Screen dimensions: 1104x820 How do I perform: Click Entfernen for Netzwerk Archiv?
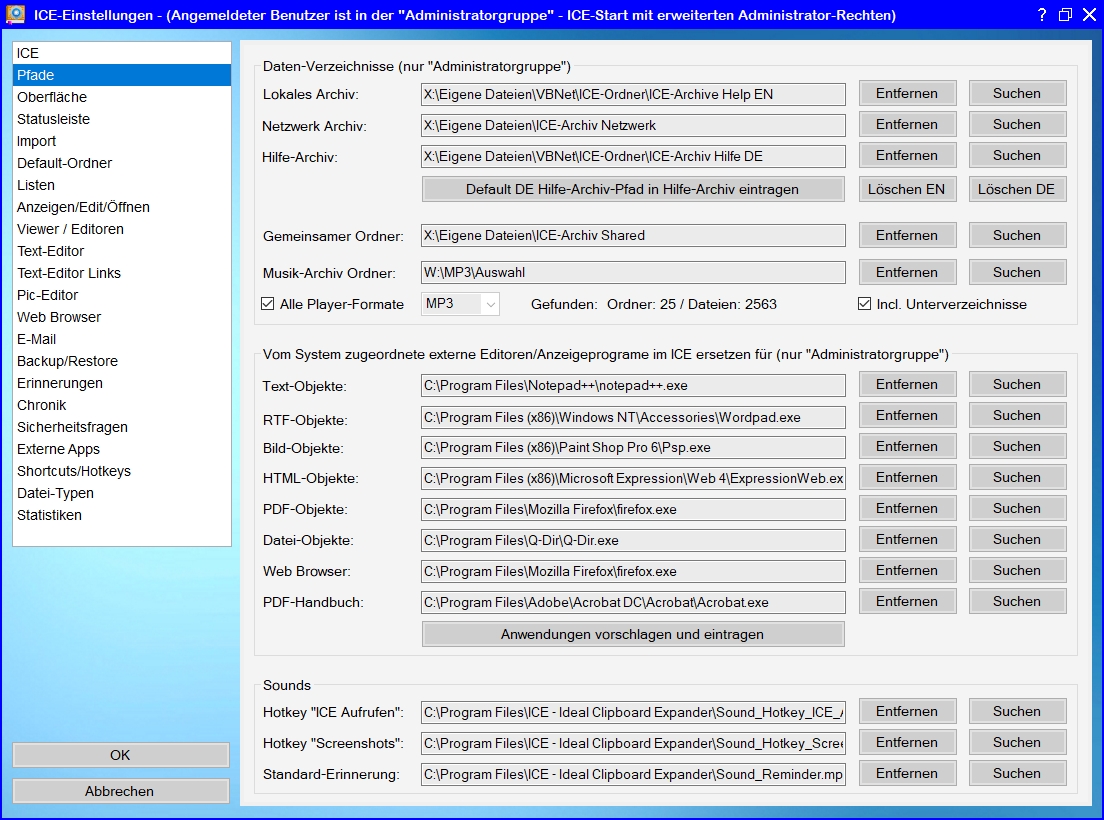[x=907, y=125]
